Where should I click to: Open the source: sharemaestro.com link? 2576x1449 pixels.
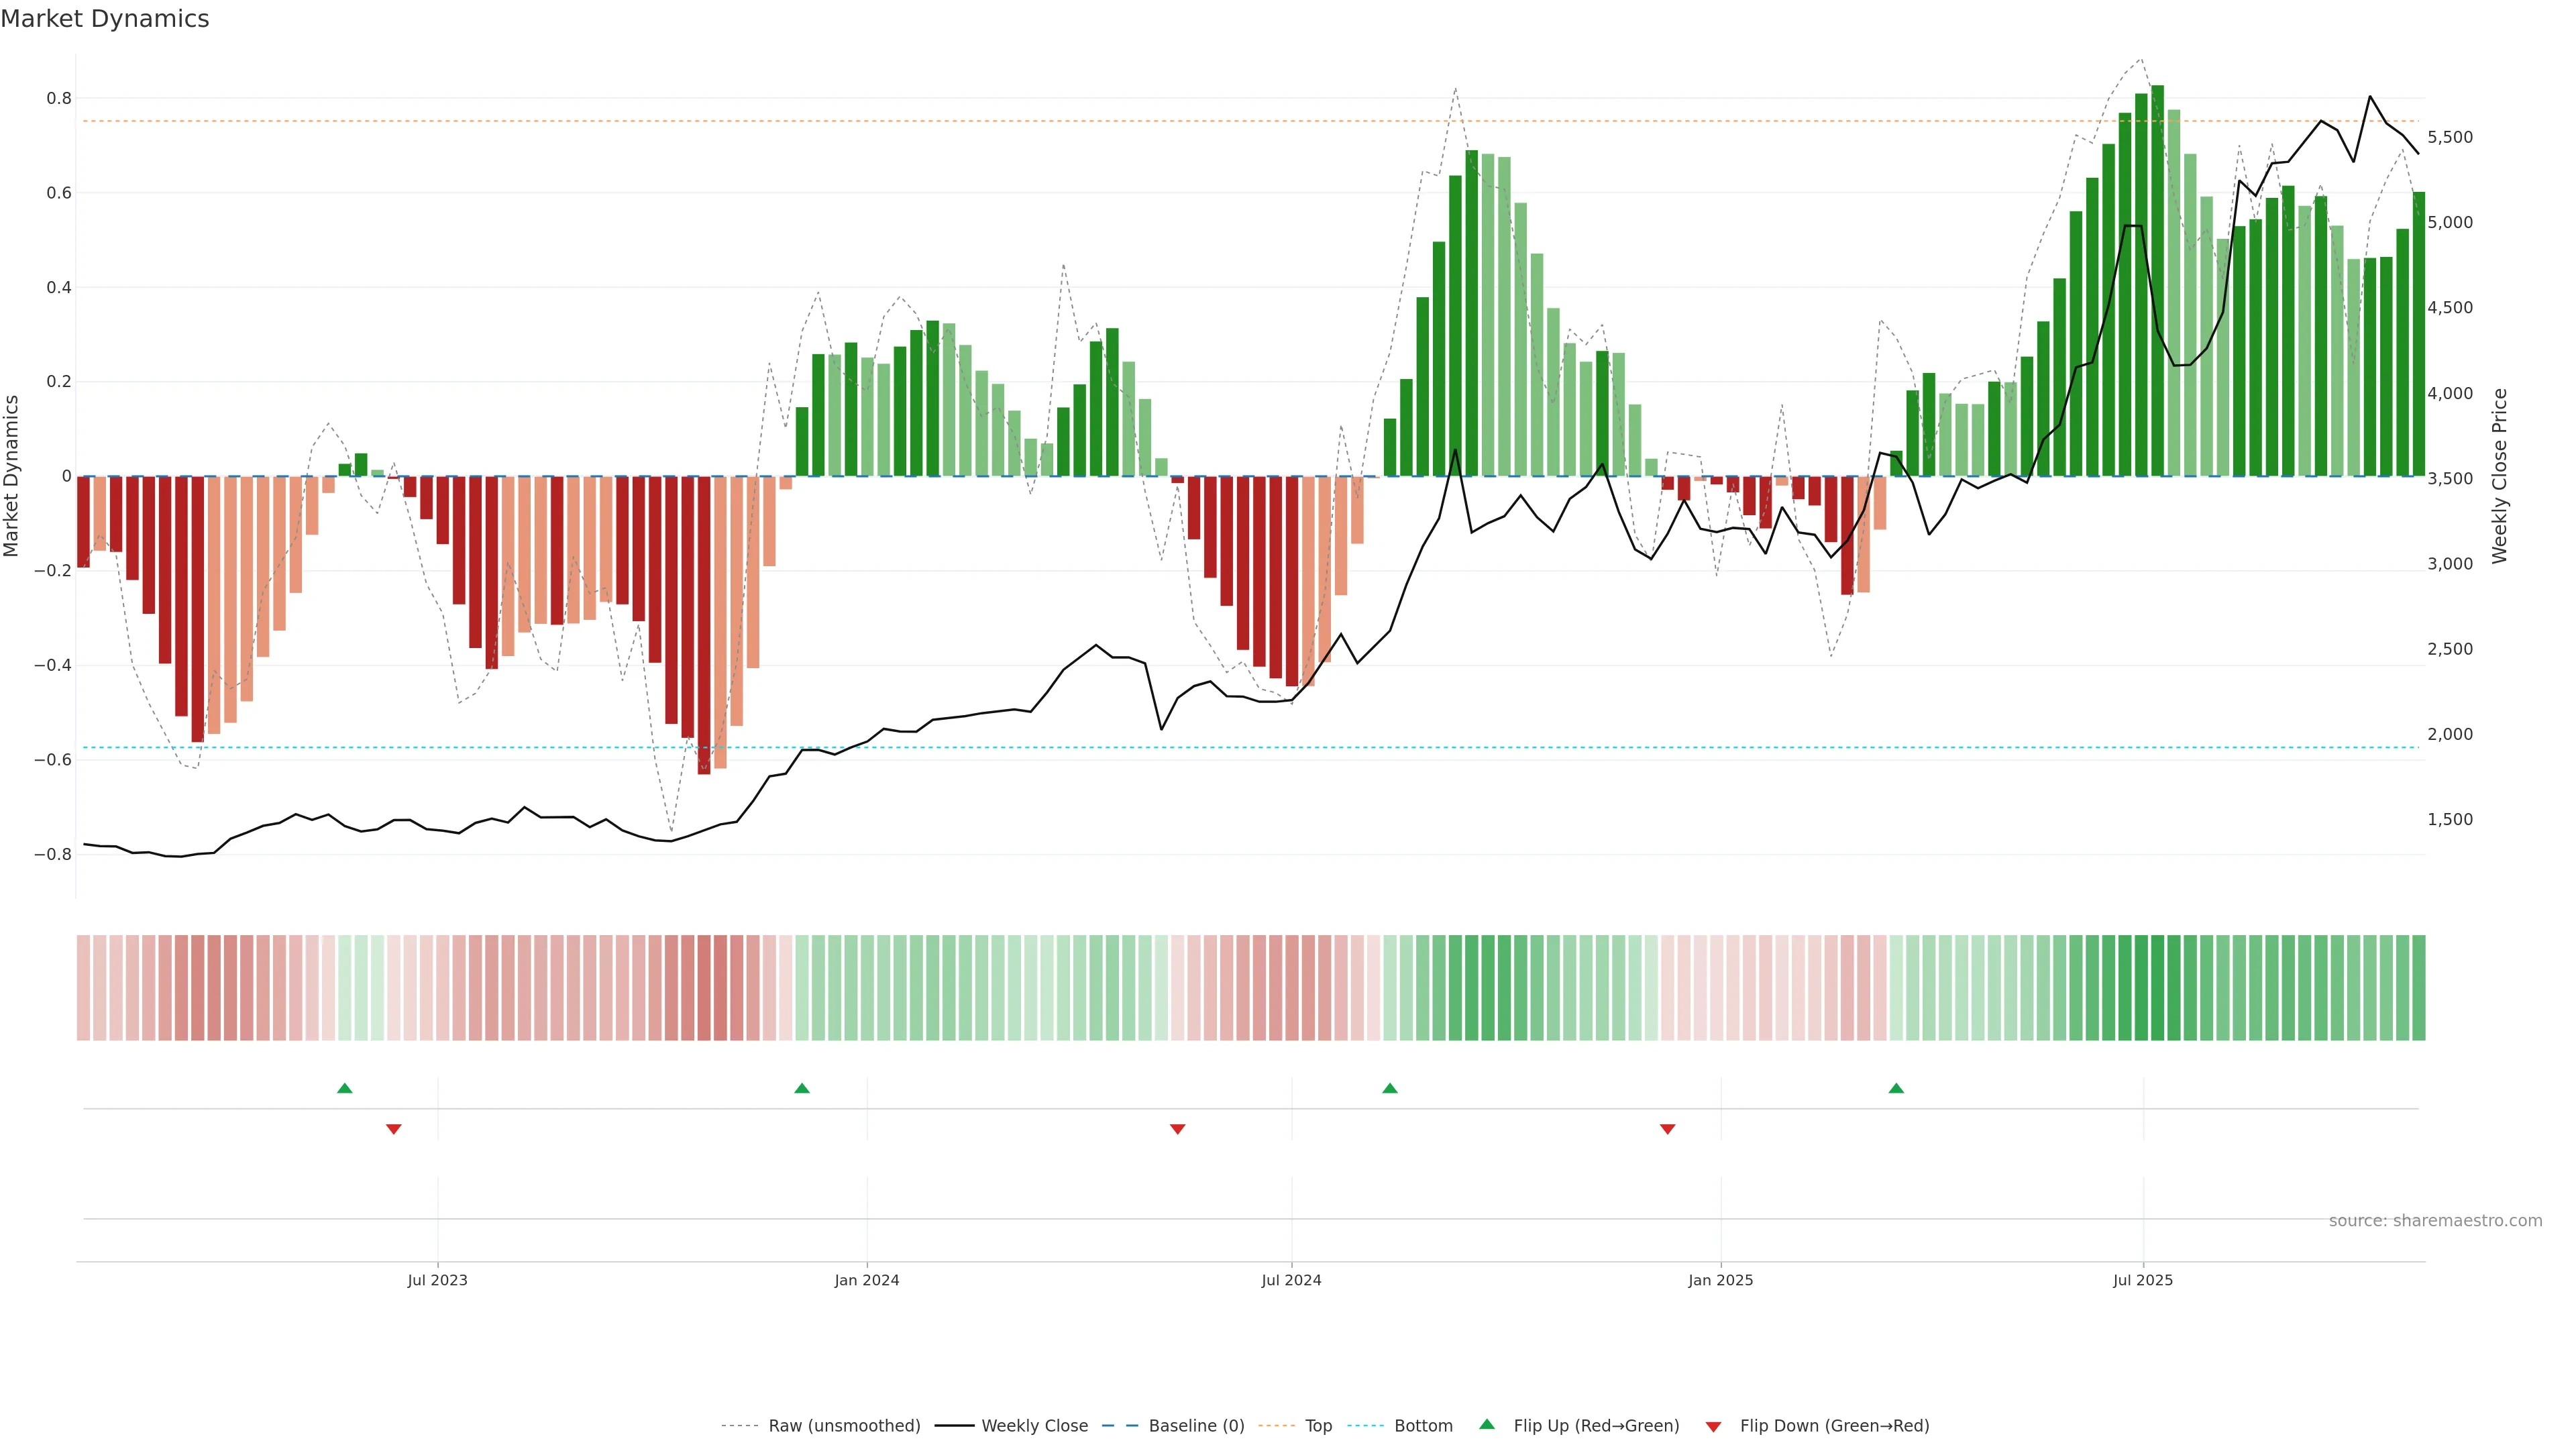(2435, 1221)
